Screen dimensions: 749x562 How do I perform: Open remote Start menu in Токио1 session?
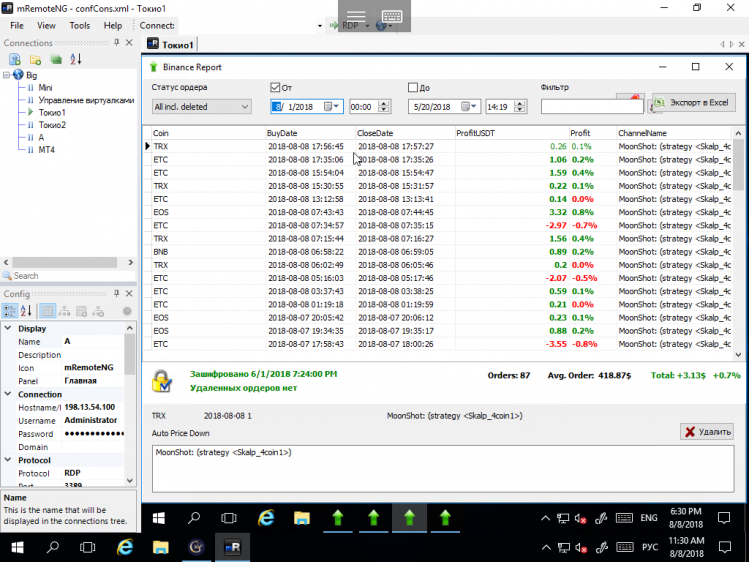(159, 518)
